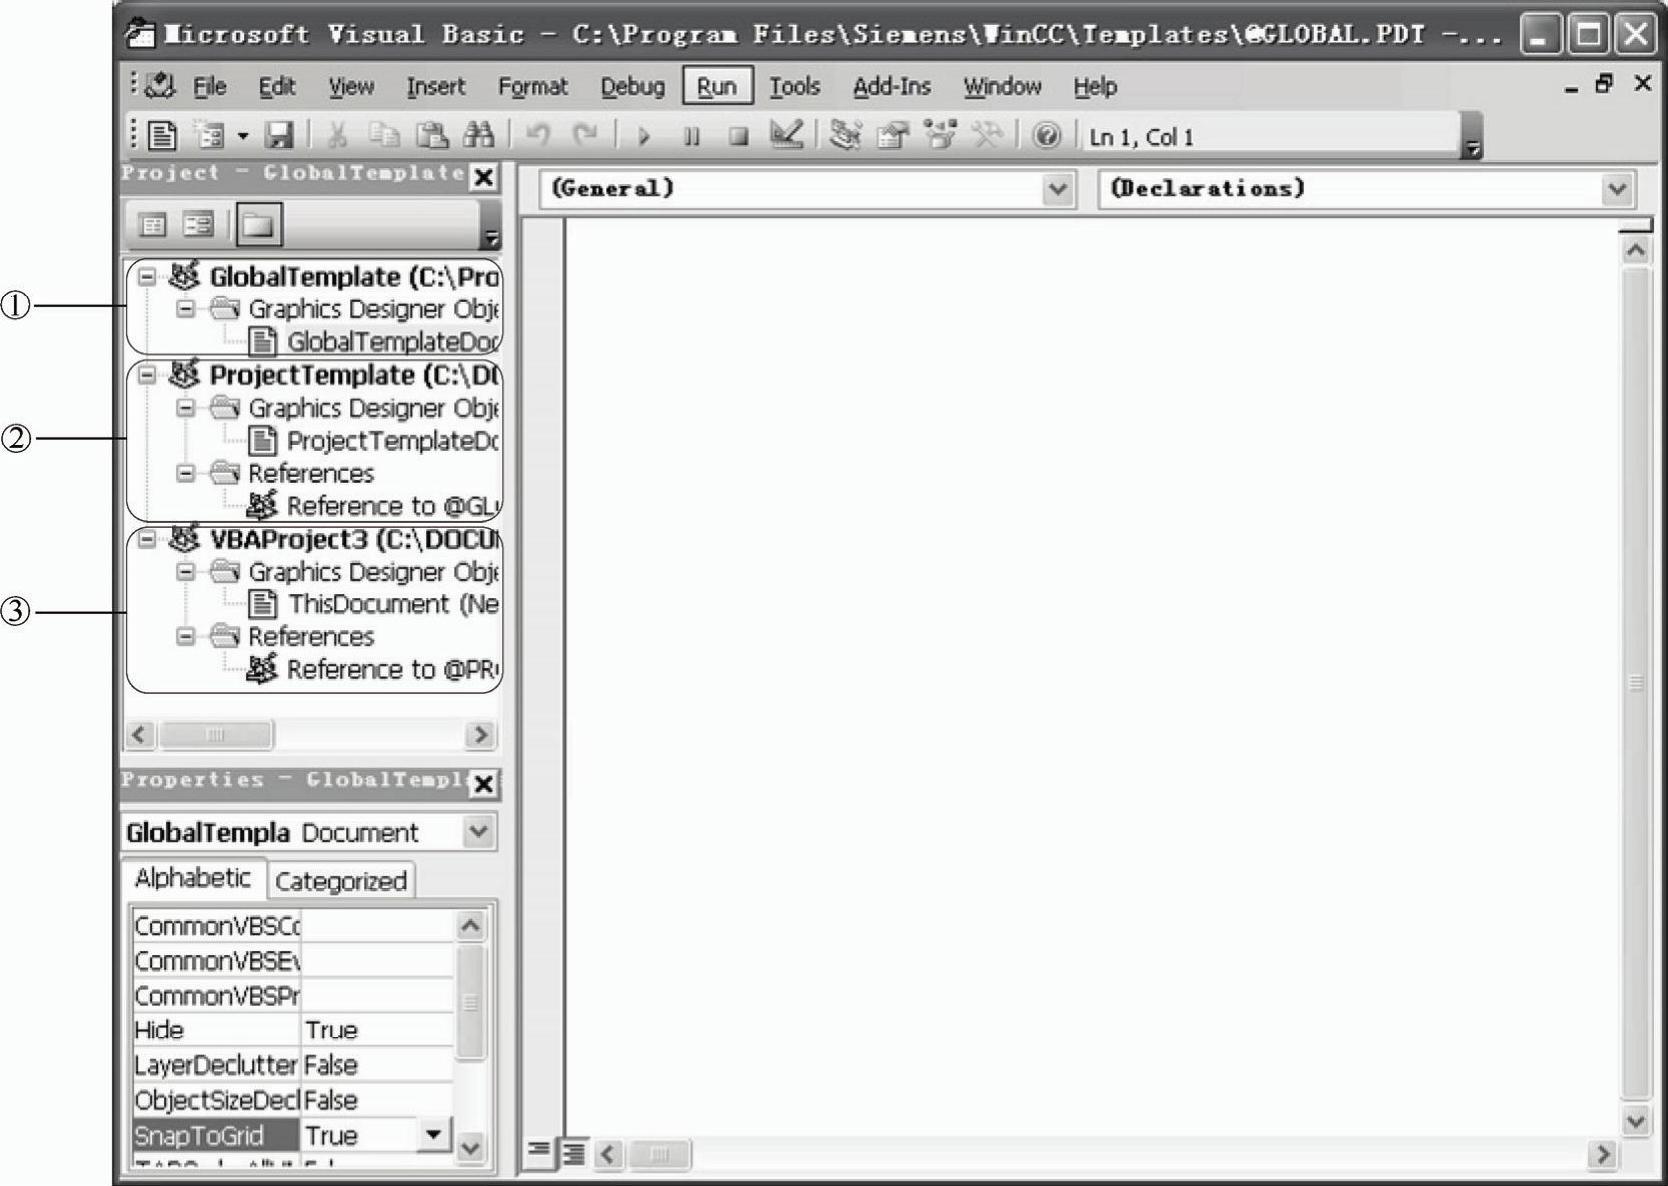
Task: Open the Object Browser toolbar icon
Action: (940, 135)
